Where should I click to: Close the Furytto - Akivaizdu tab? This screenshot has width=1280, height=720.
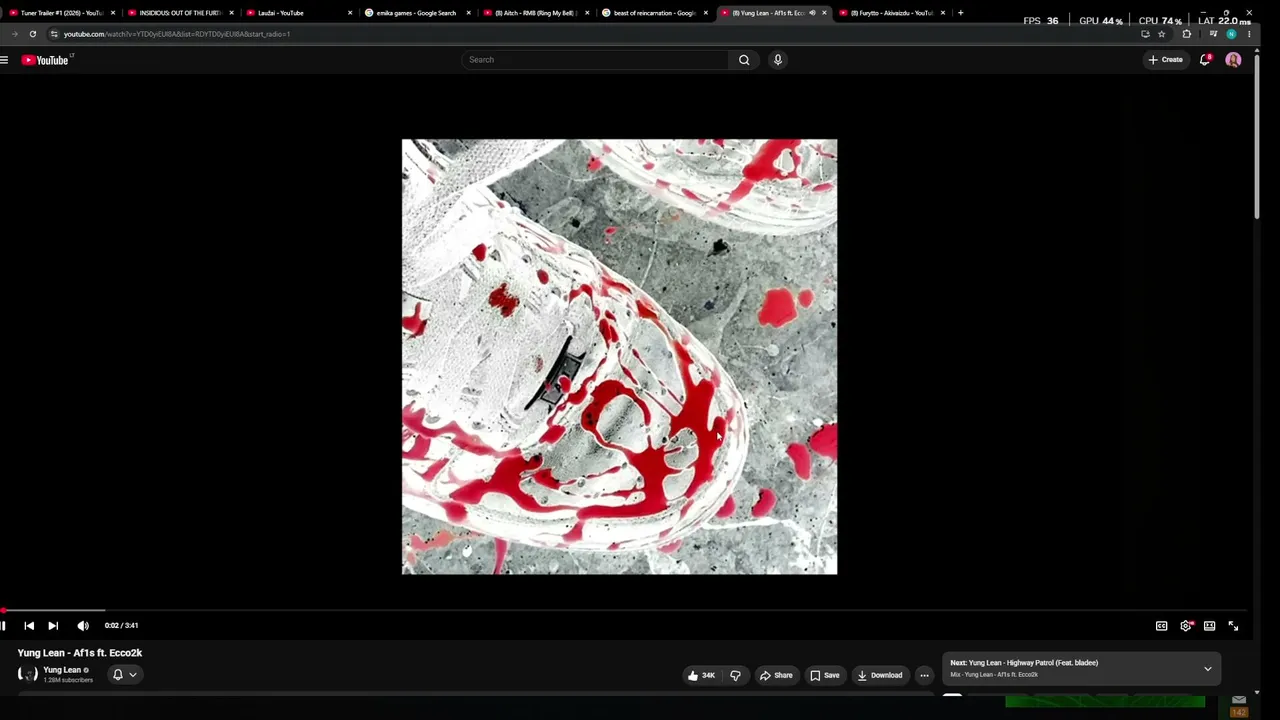942,13
